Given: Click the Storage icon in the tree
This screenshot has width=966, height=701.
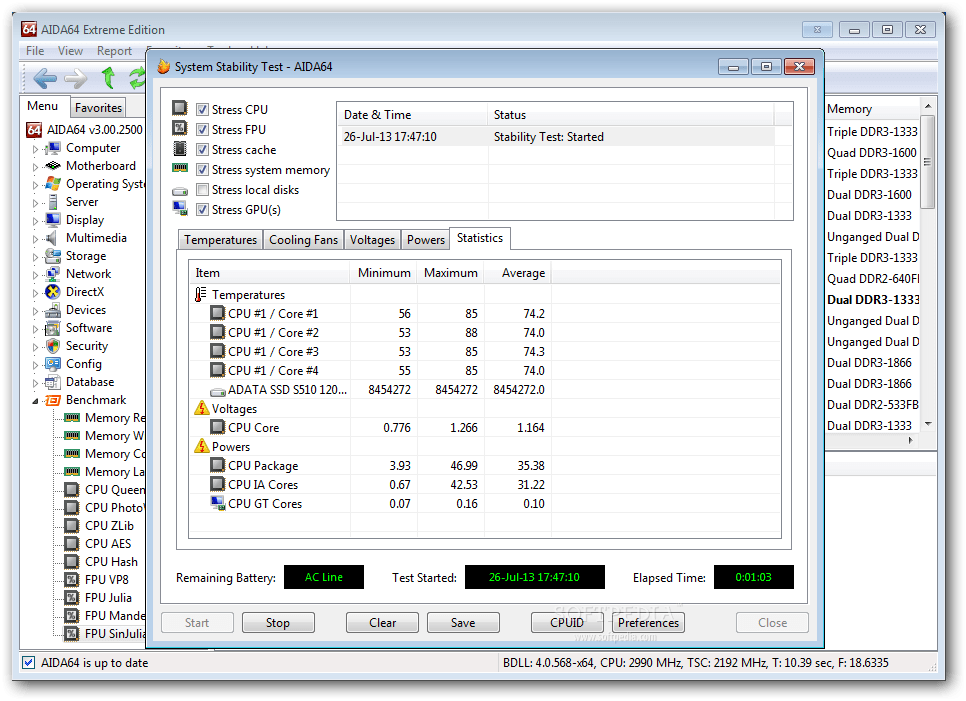Looking at the screenshot, I should coord(53,256).
